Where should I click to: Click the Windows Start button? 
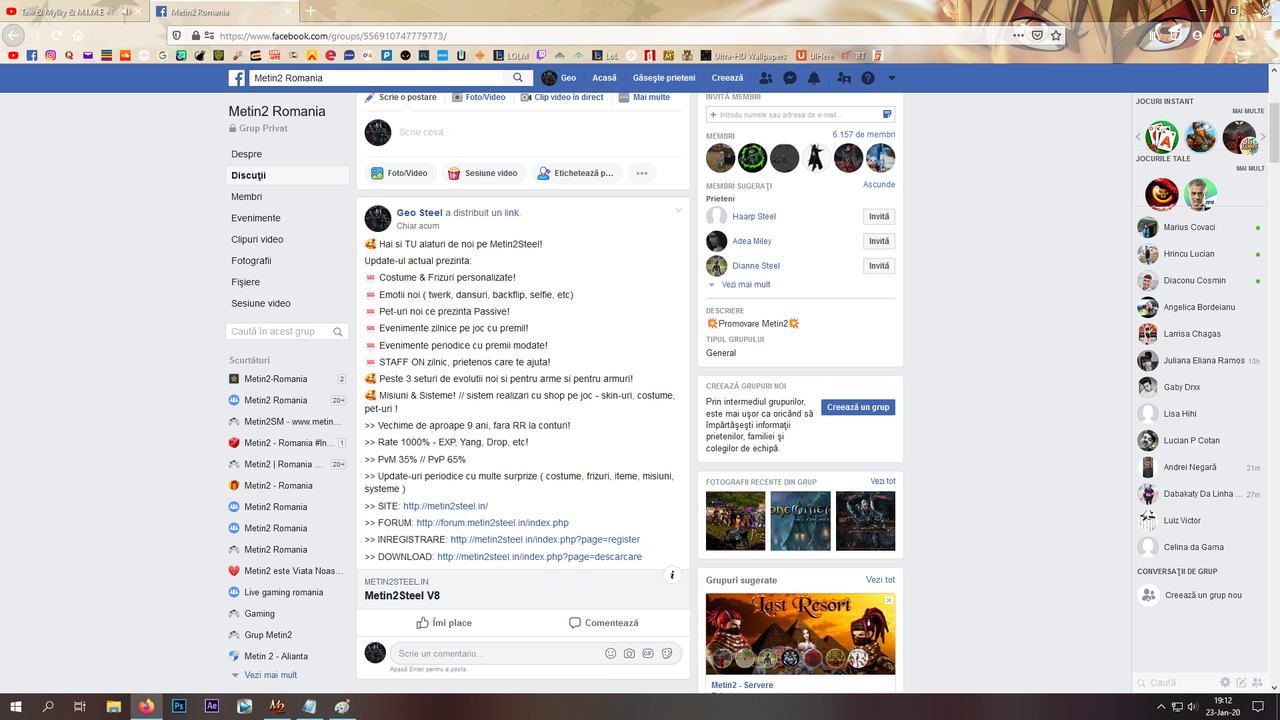coord(16,706)
